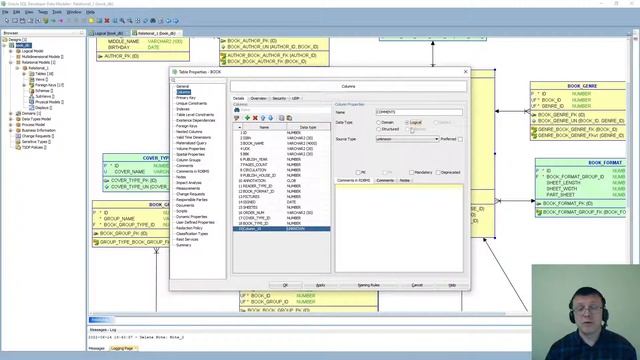Viewport: 640px width, 360px height.
Task: Select the BOOK_NAME row in the column list
Action: [x=282, y=144]
